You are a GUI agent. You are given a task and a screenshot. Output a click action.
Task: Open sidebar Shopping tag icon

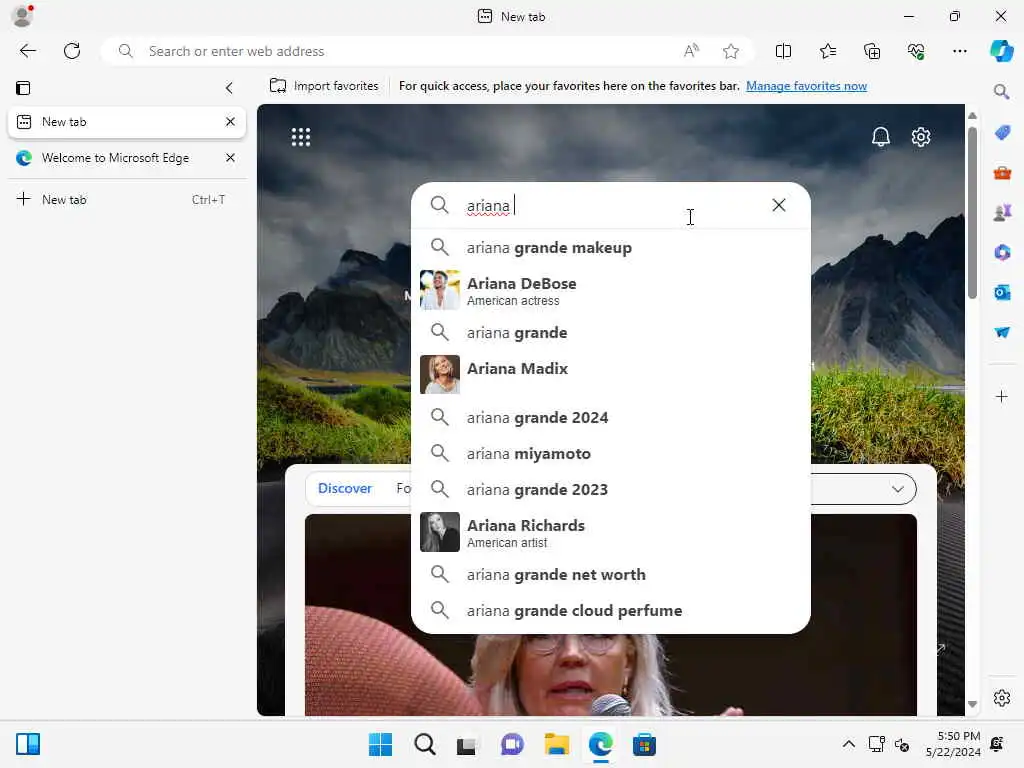pos(1002,133)
